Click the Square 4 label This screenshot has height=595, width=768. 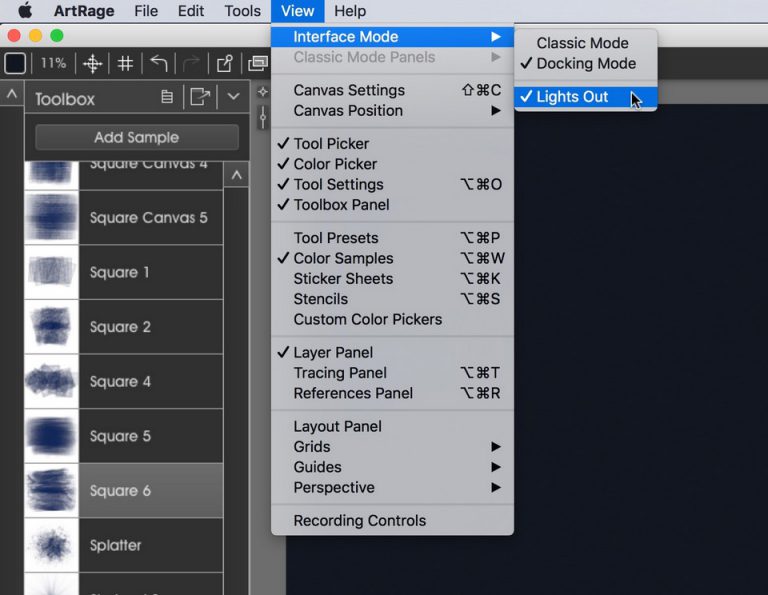click(120, 381)
